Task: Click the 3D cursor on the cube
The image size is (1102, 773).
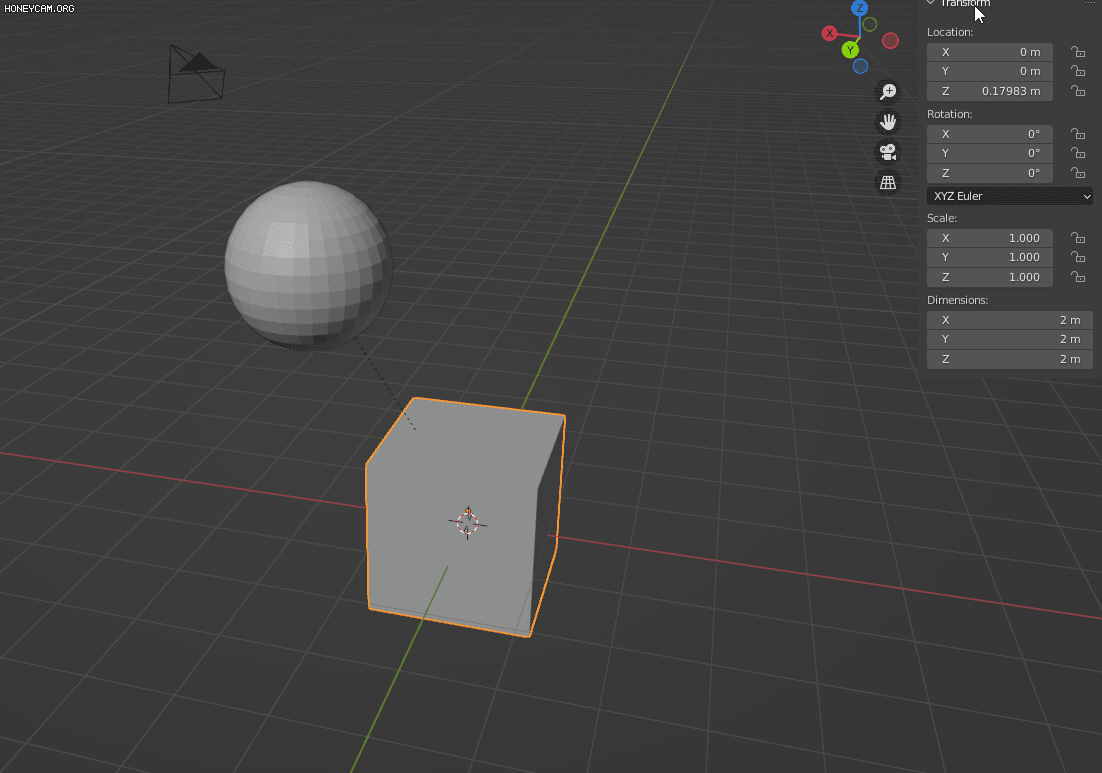Action: pos(467,523)
